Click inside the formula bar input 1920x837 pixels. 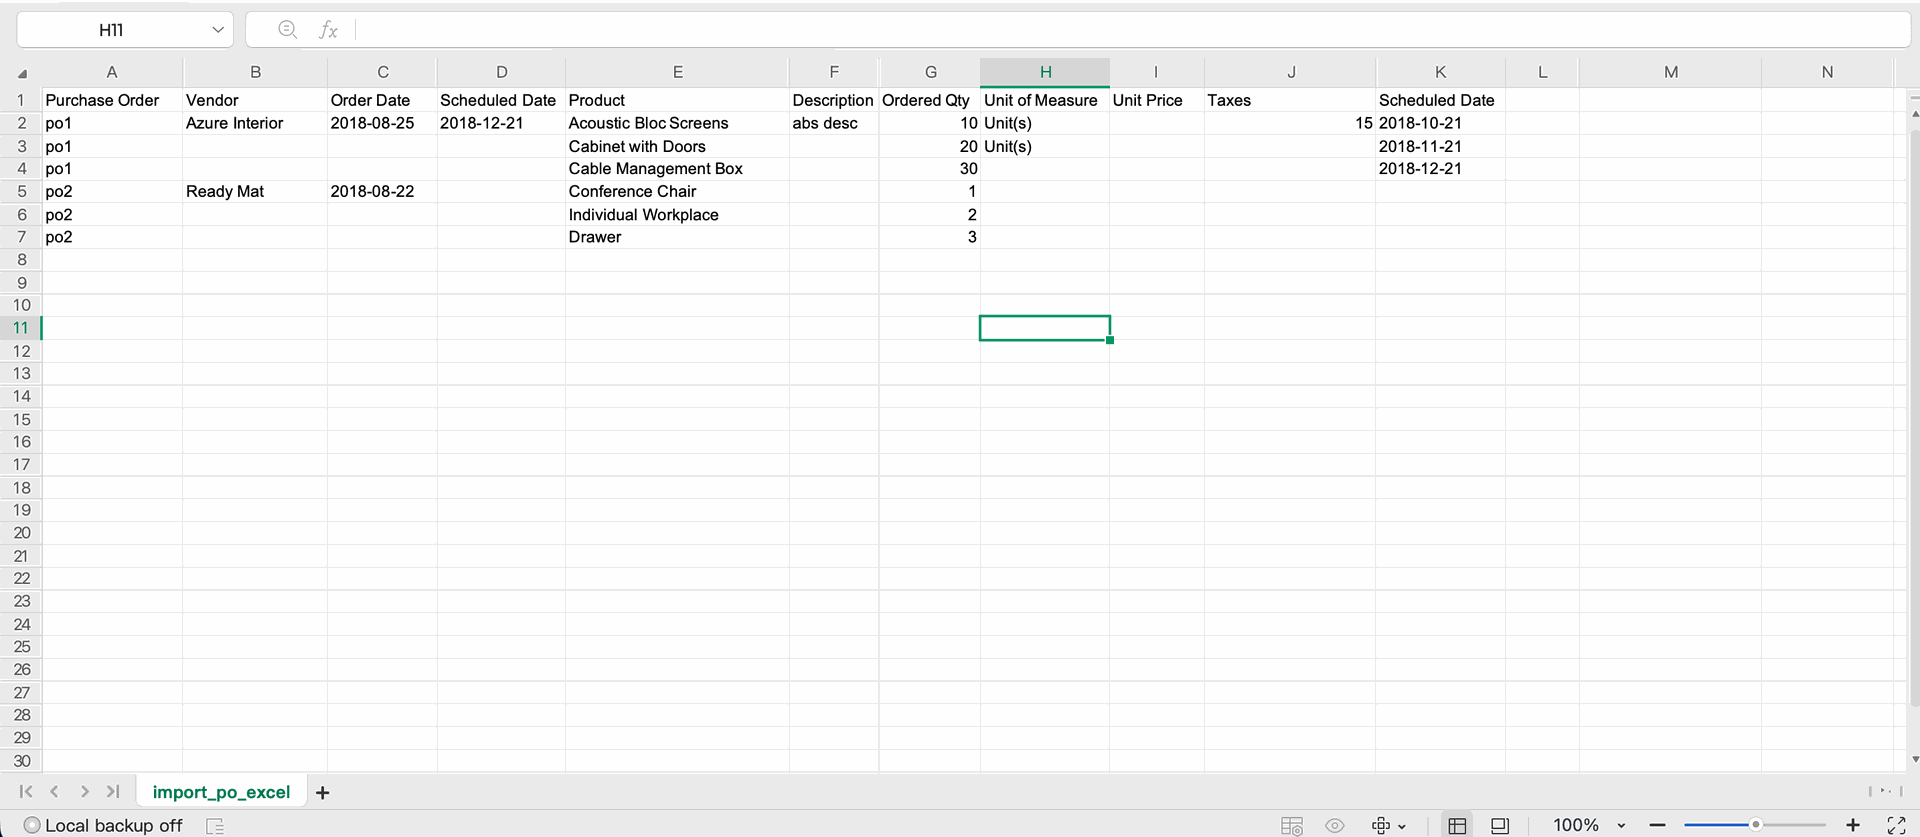[1132, 30]
